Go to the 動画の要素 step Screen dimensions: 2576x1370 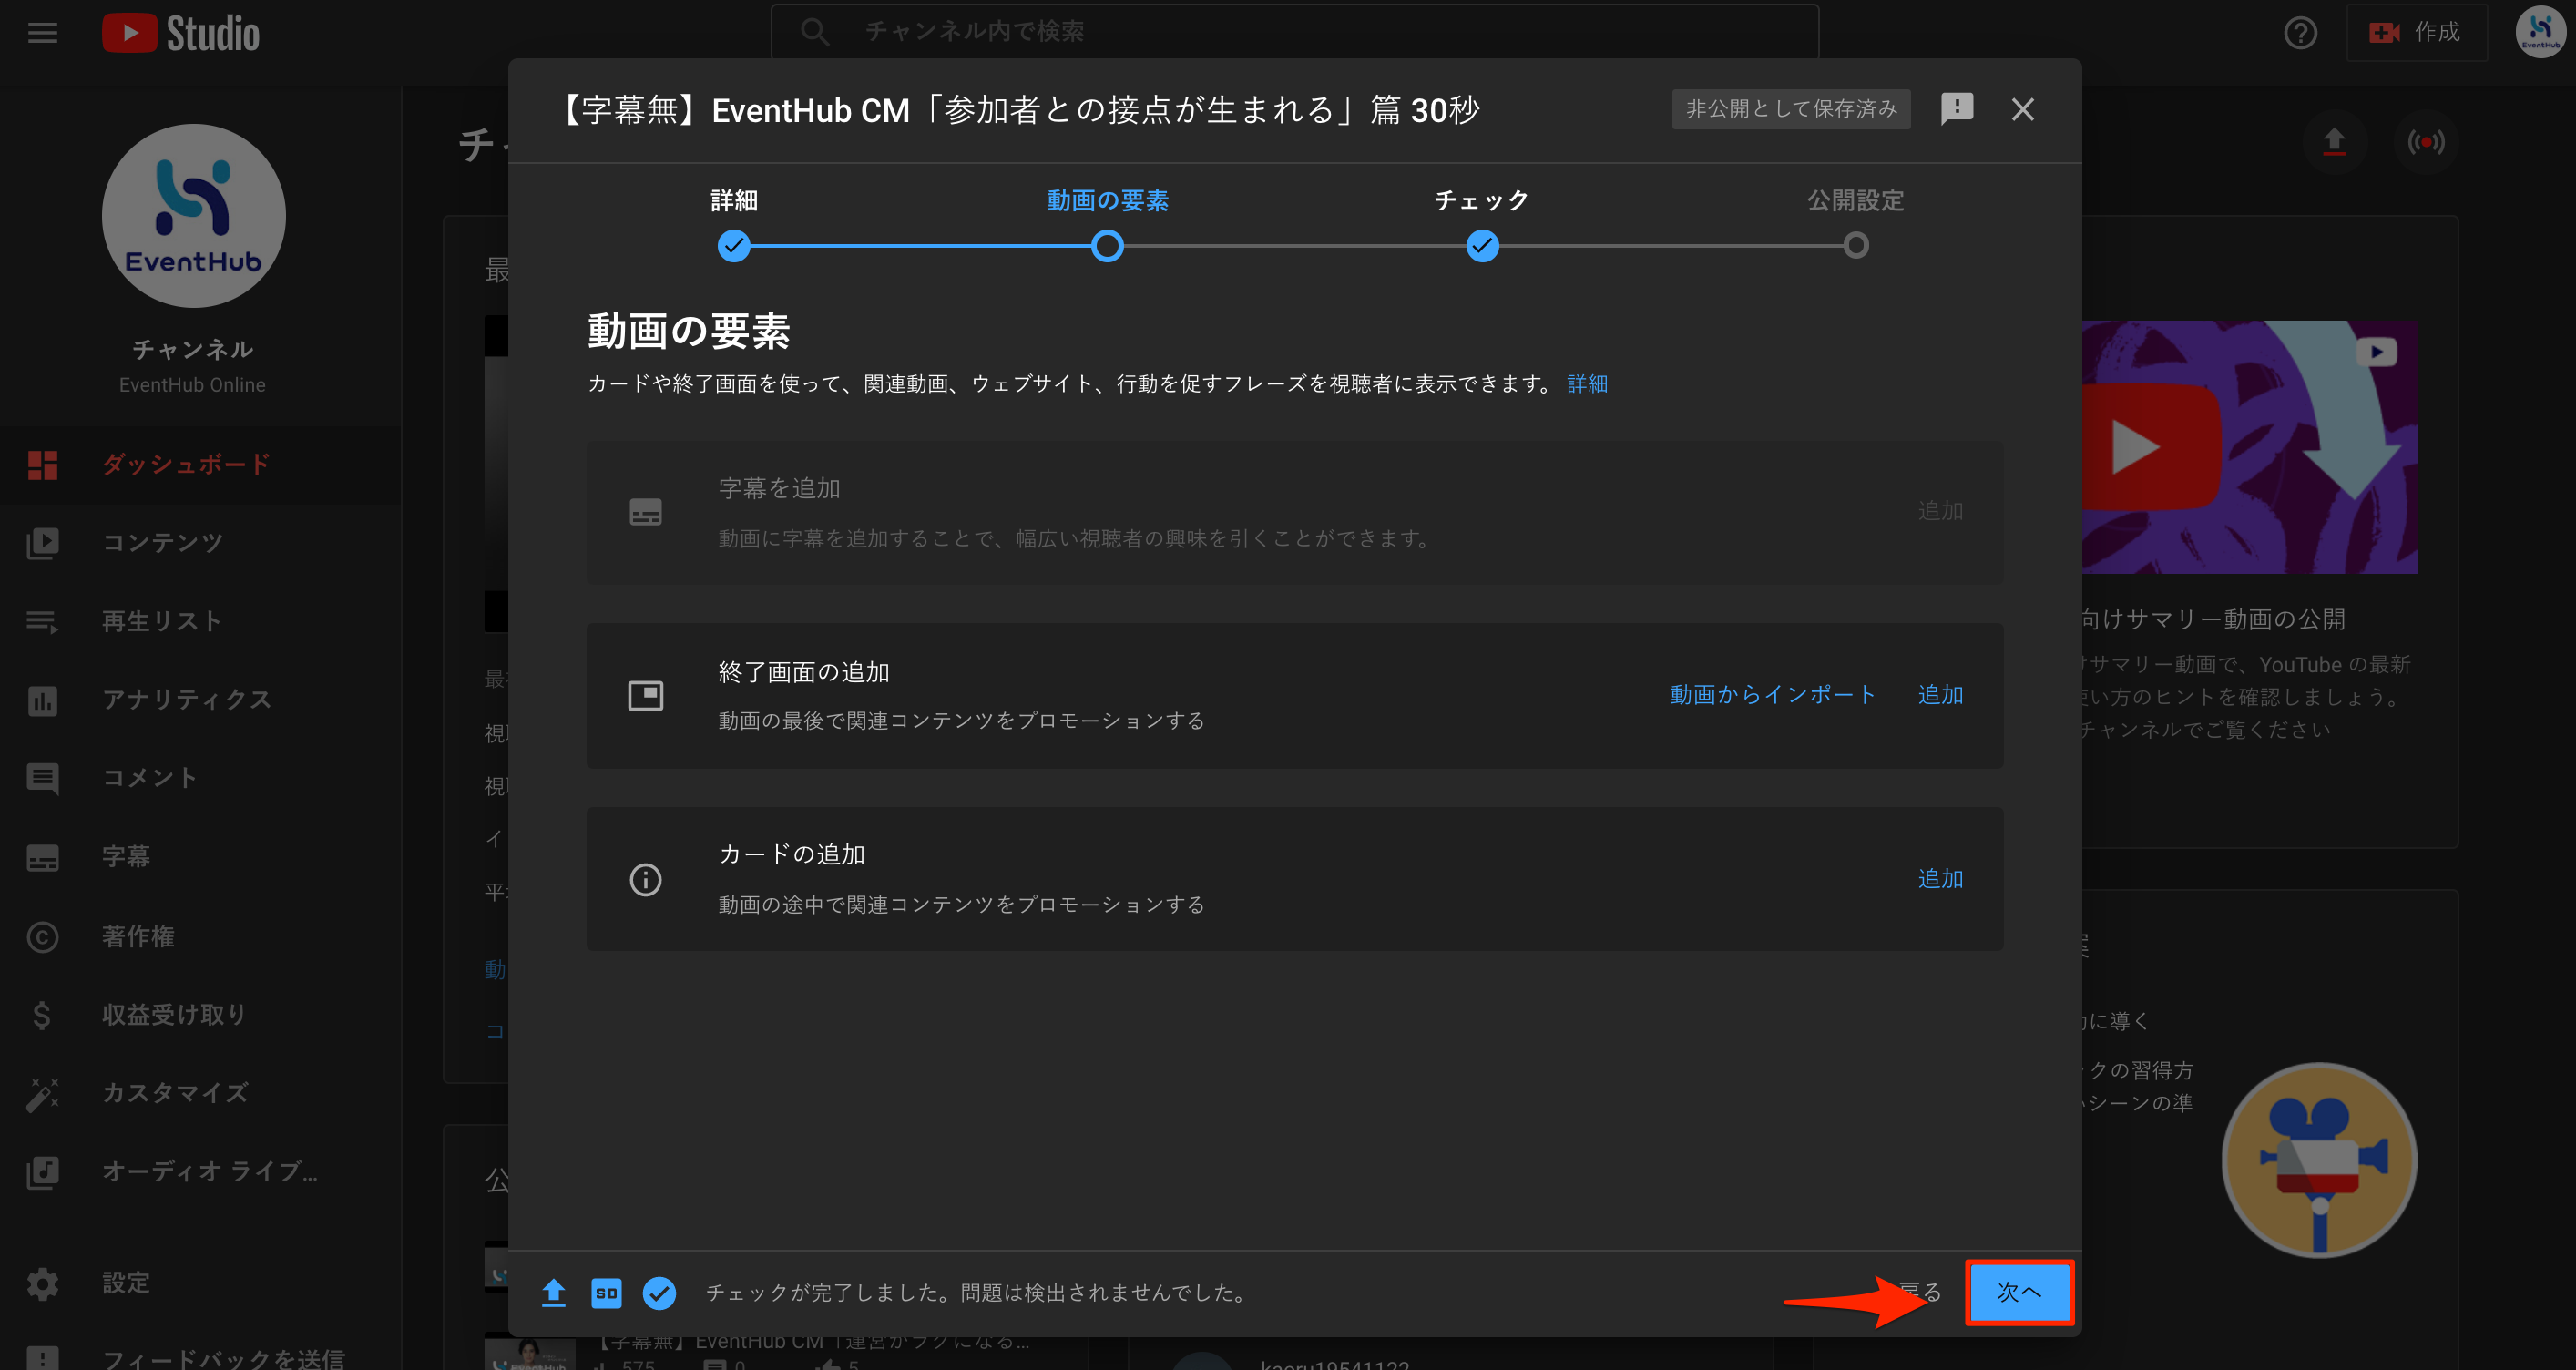point(1107,225)
